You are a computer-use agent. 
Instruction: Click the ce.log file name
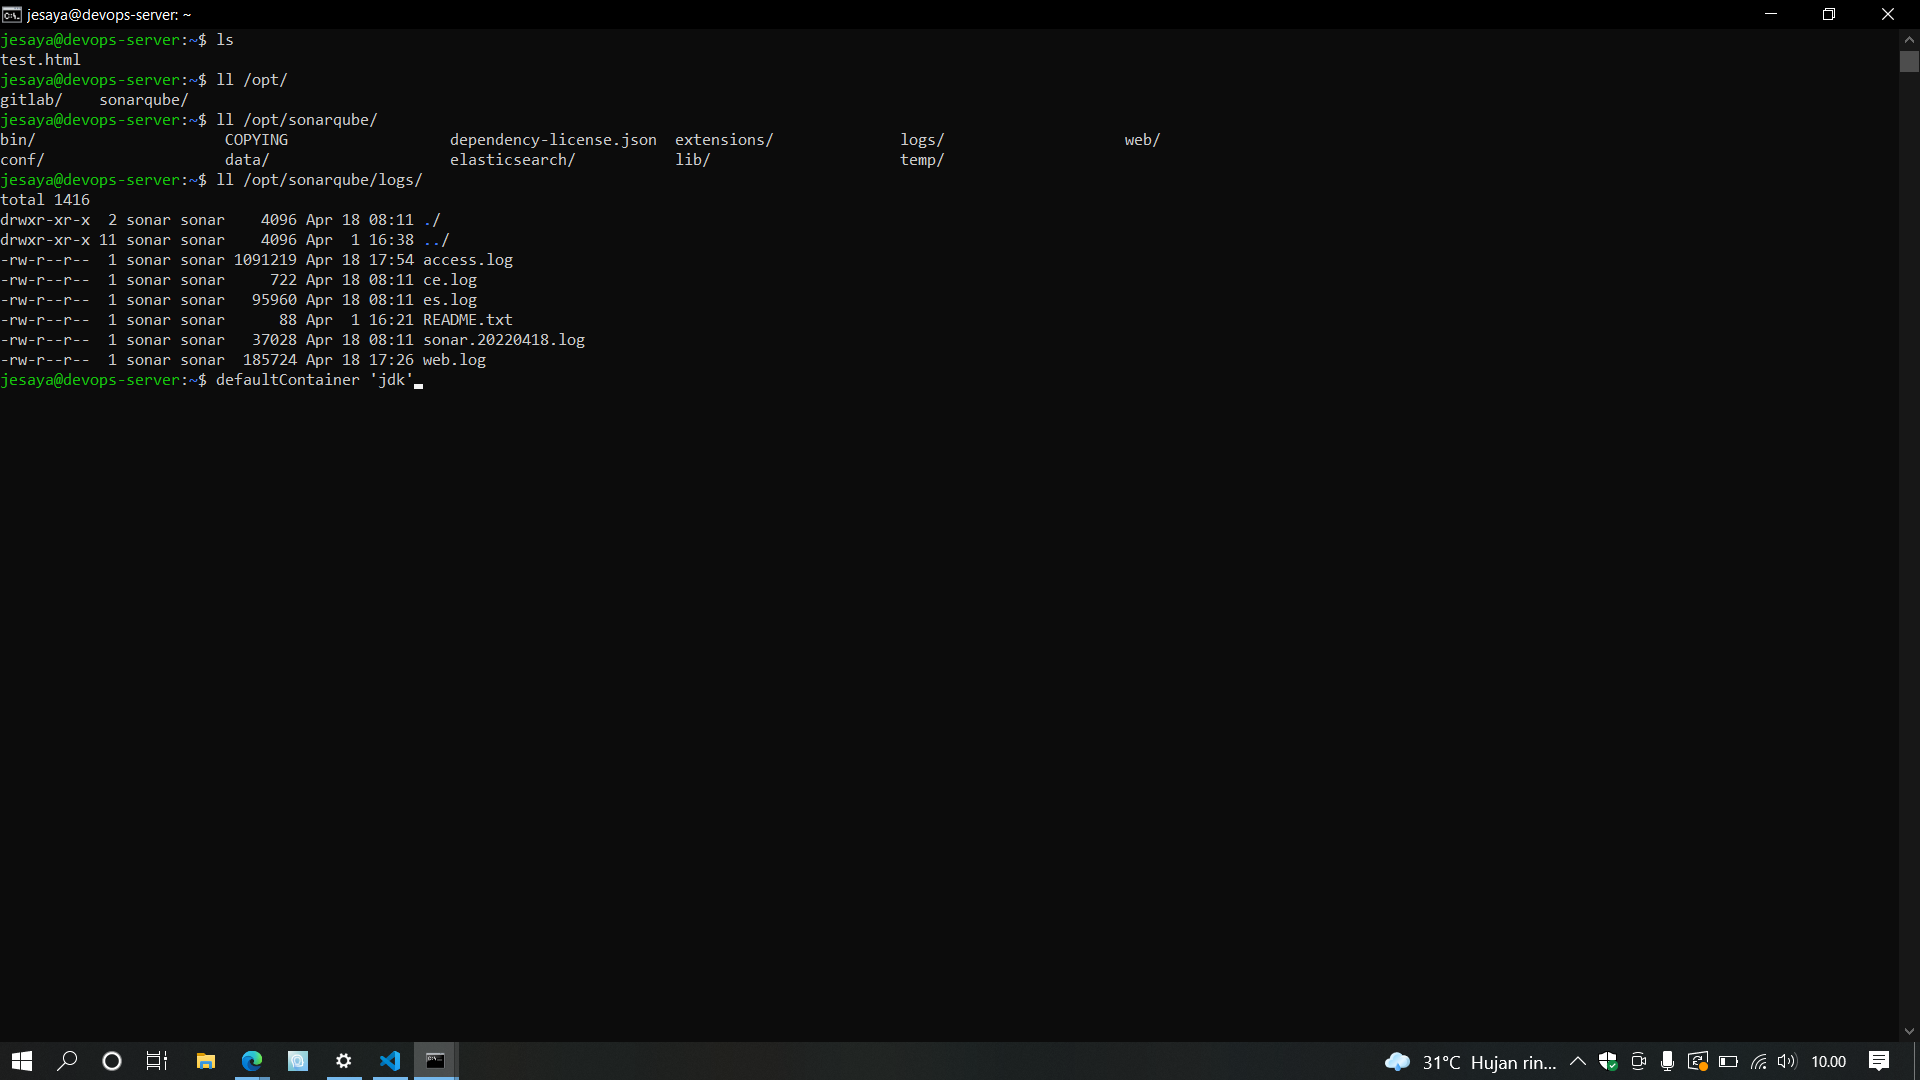[x=450, y=280]
